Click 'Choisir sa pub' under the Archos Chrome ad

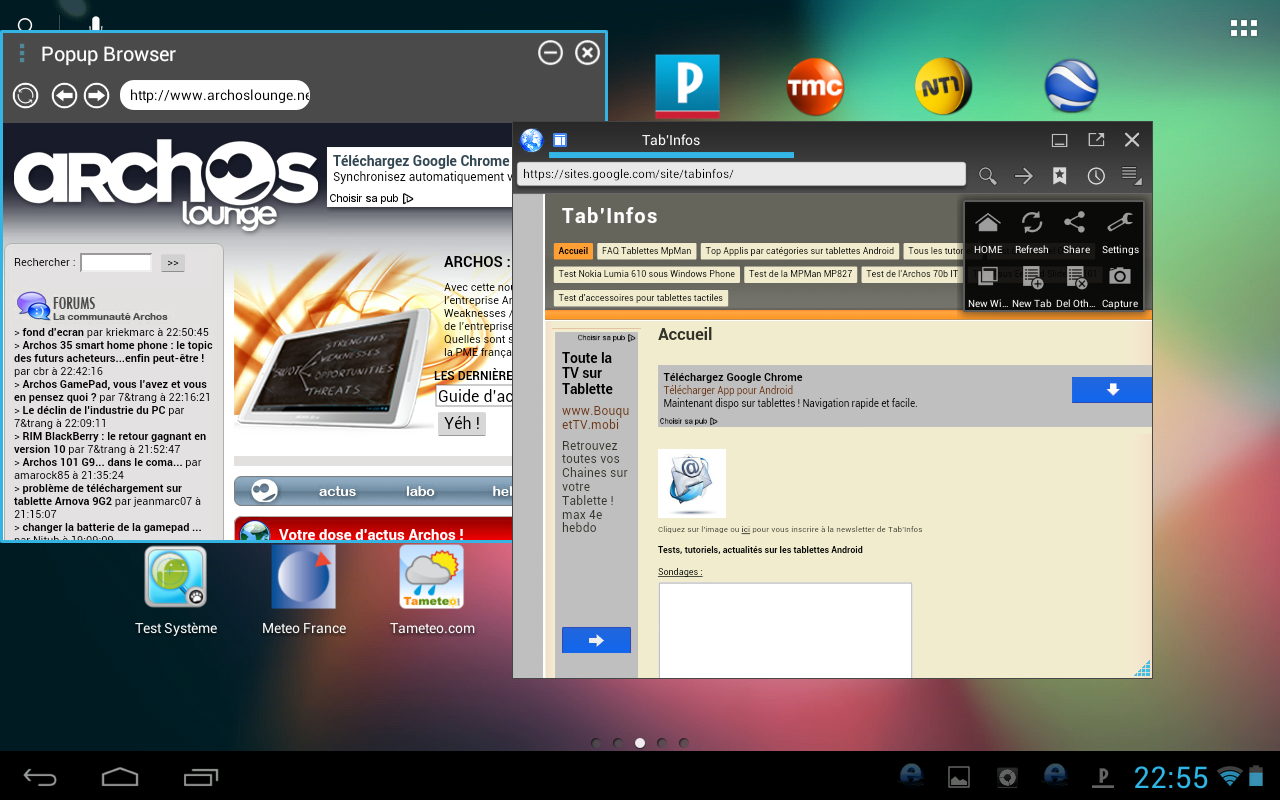[x=371, y=198]
